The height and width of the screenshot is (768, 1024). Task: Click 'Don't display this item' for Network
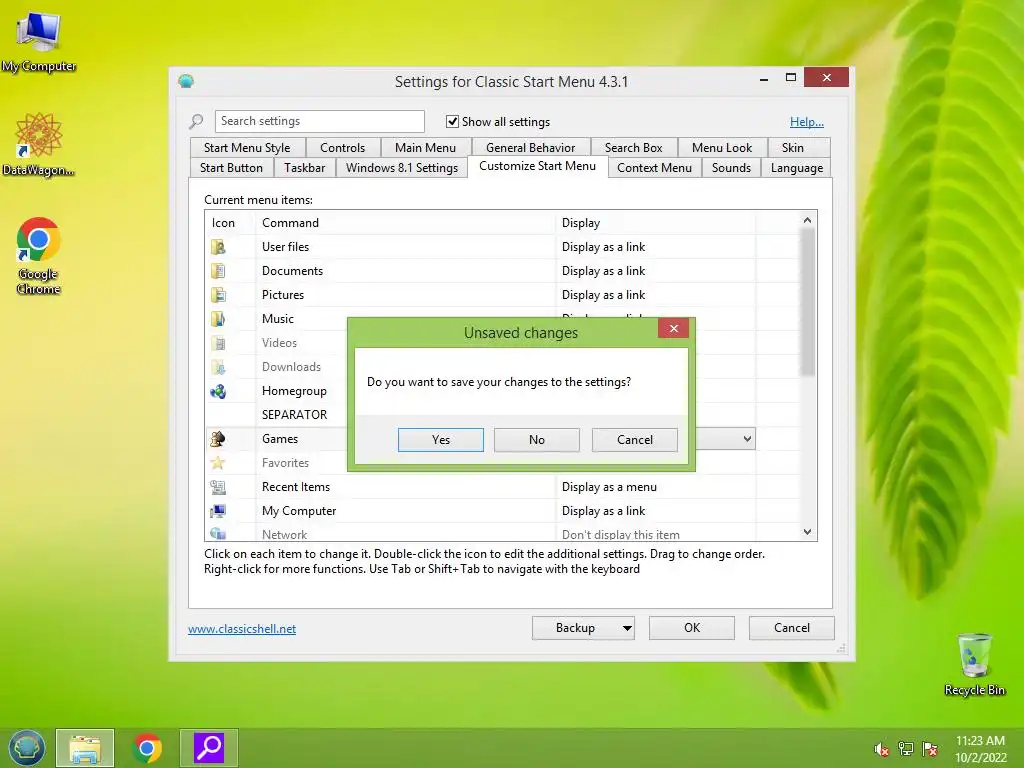pos(620,535)
